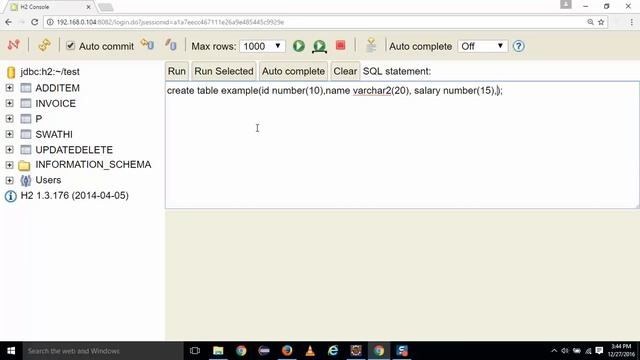Click the INFORMATION_SCHEMA folder icon
The height and width of the screenshot is (360, 640).
(x=24, y=165)
